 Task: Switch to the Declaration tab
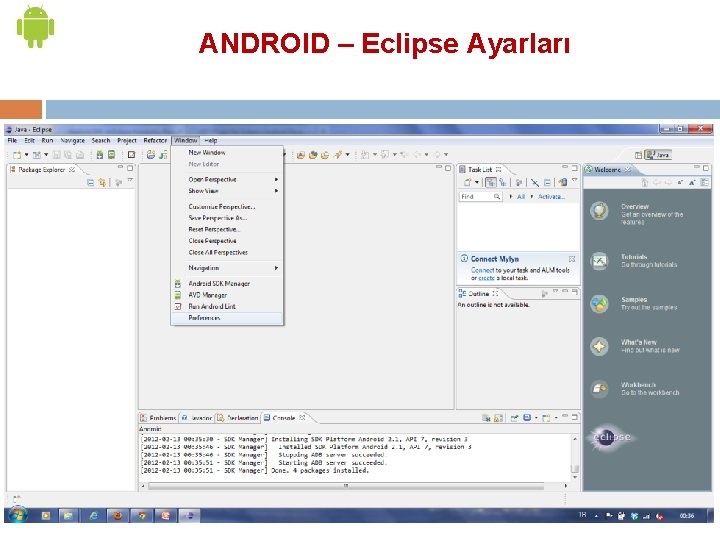(238, 418)
